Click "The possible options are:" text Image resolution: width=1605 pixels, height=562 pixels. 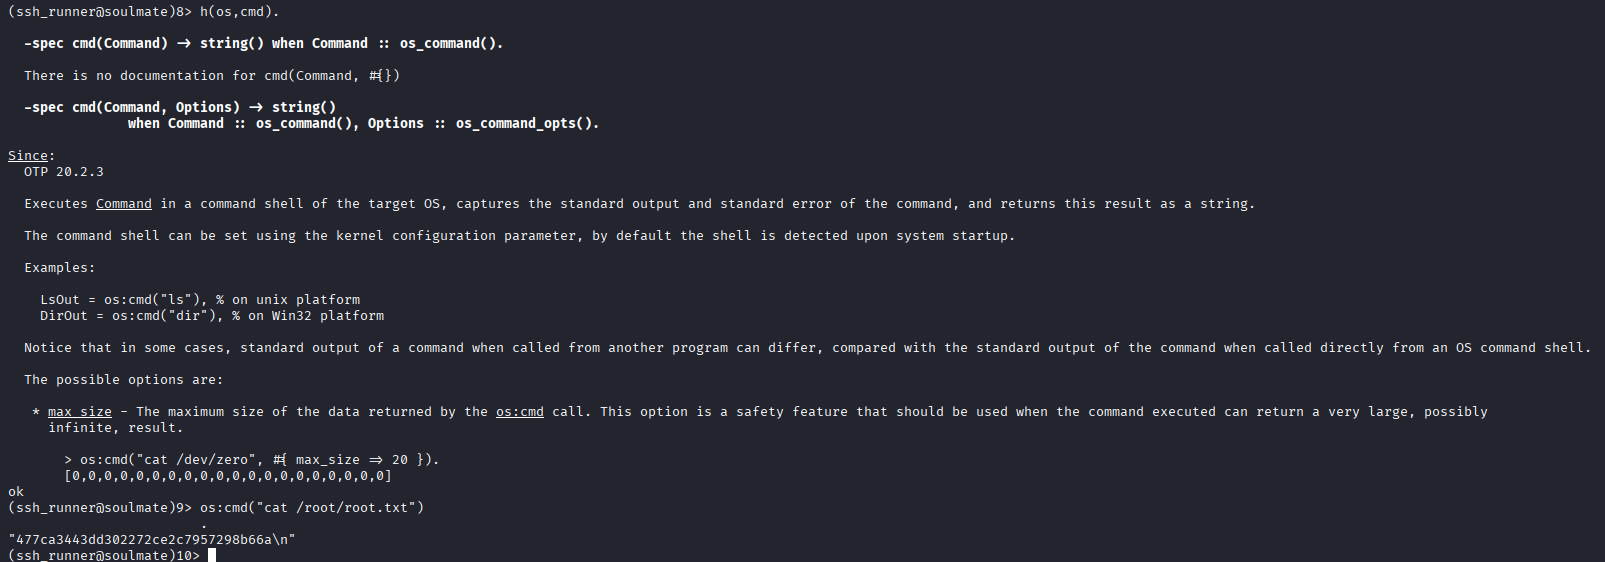(x=124, y=380)
